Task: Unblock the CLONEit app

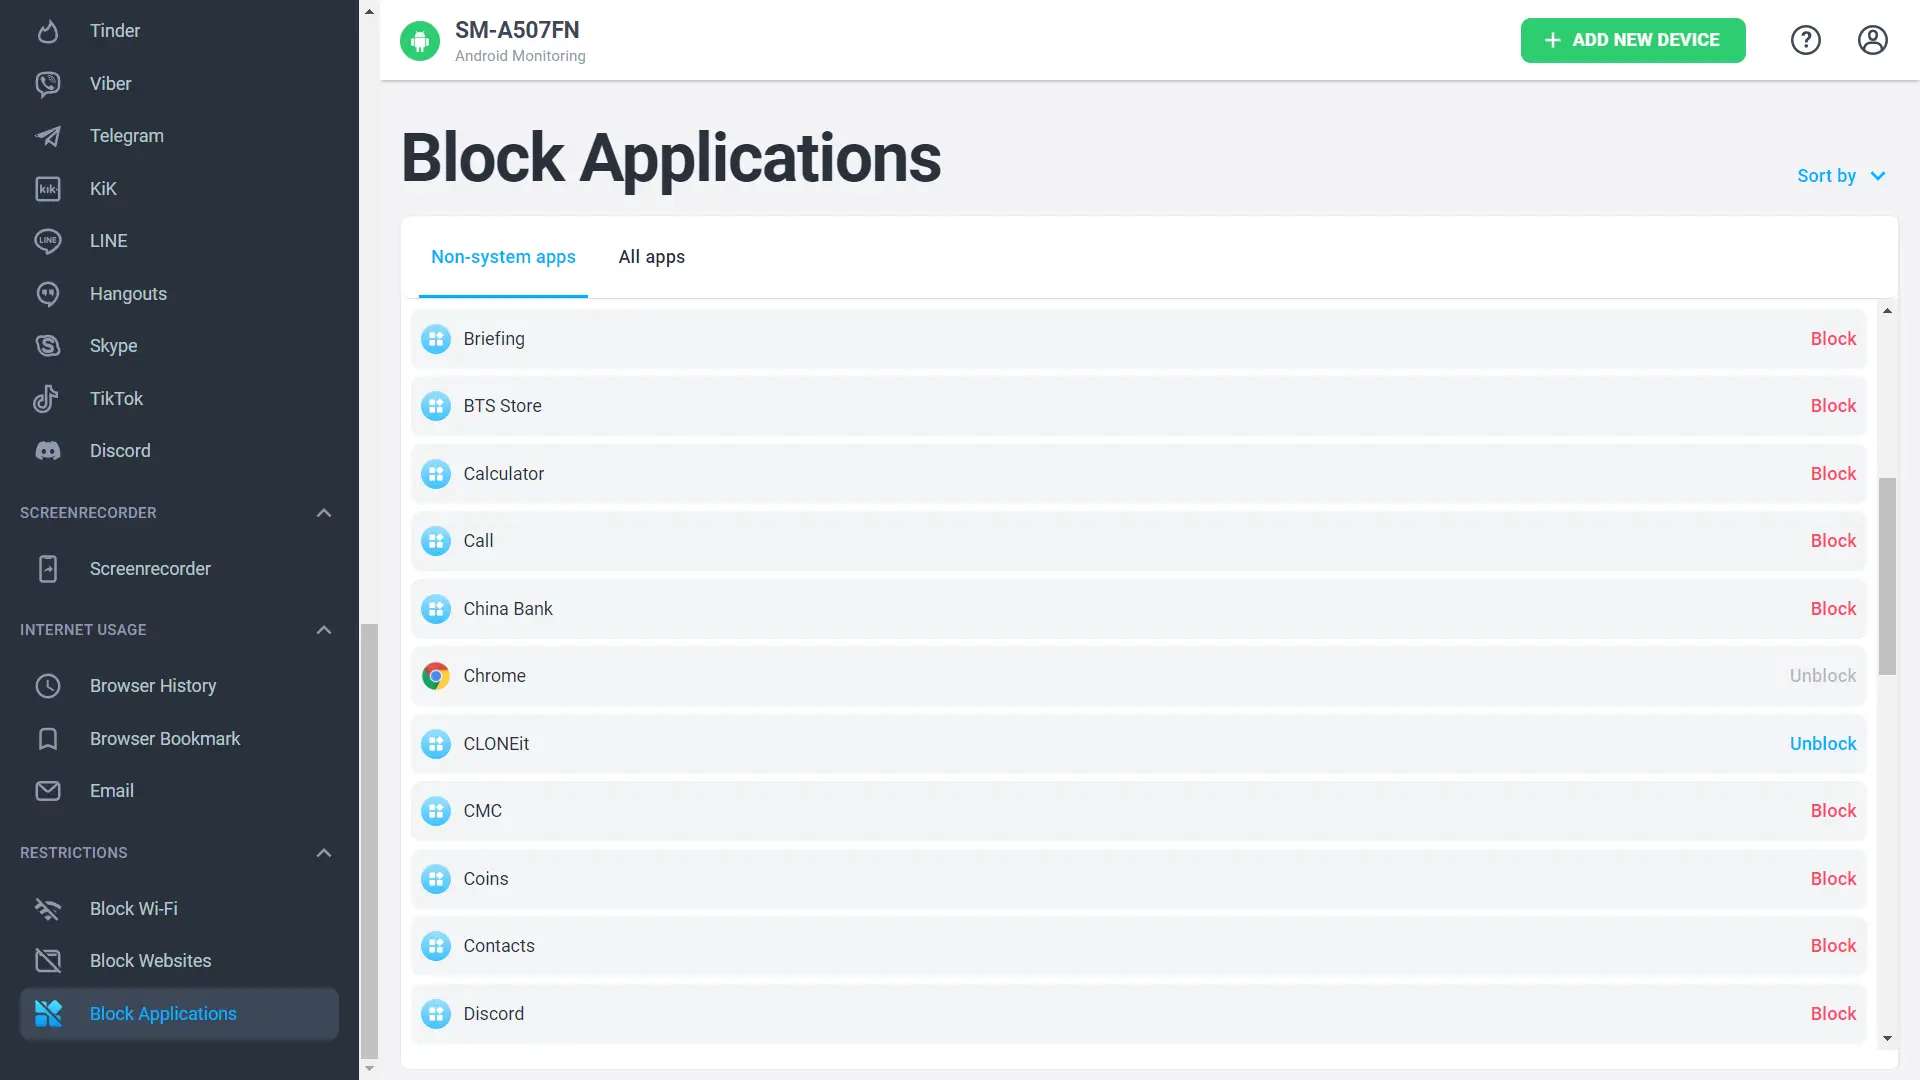Action: tap(1822, 744)
